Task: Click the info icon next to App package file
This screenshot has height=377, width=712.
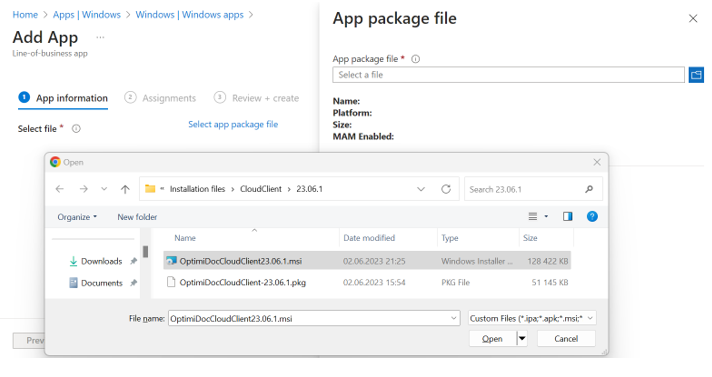Action: [415, 59]
